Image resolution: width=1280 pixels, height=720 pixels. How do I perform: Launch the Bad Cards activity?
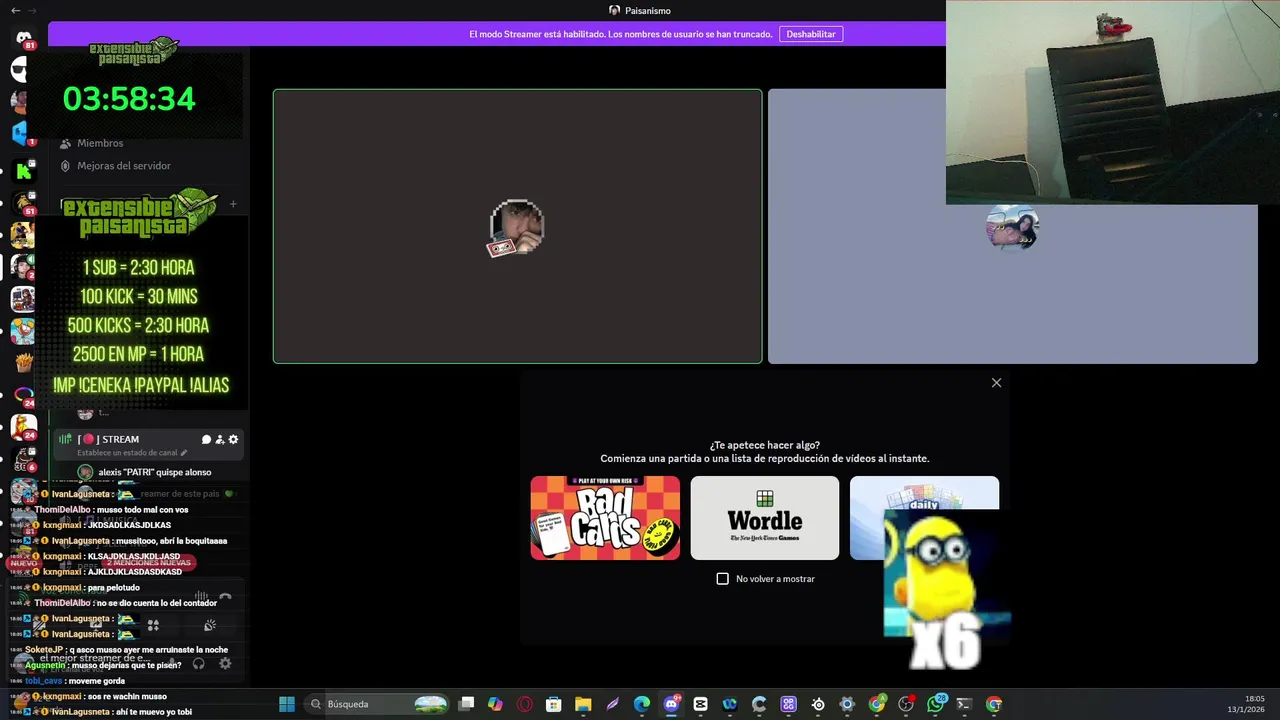click(x=605, y=518)
